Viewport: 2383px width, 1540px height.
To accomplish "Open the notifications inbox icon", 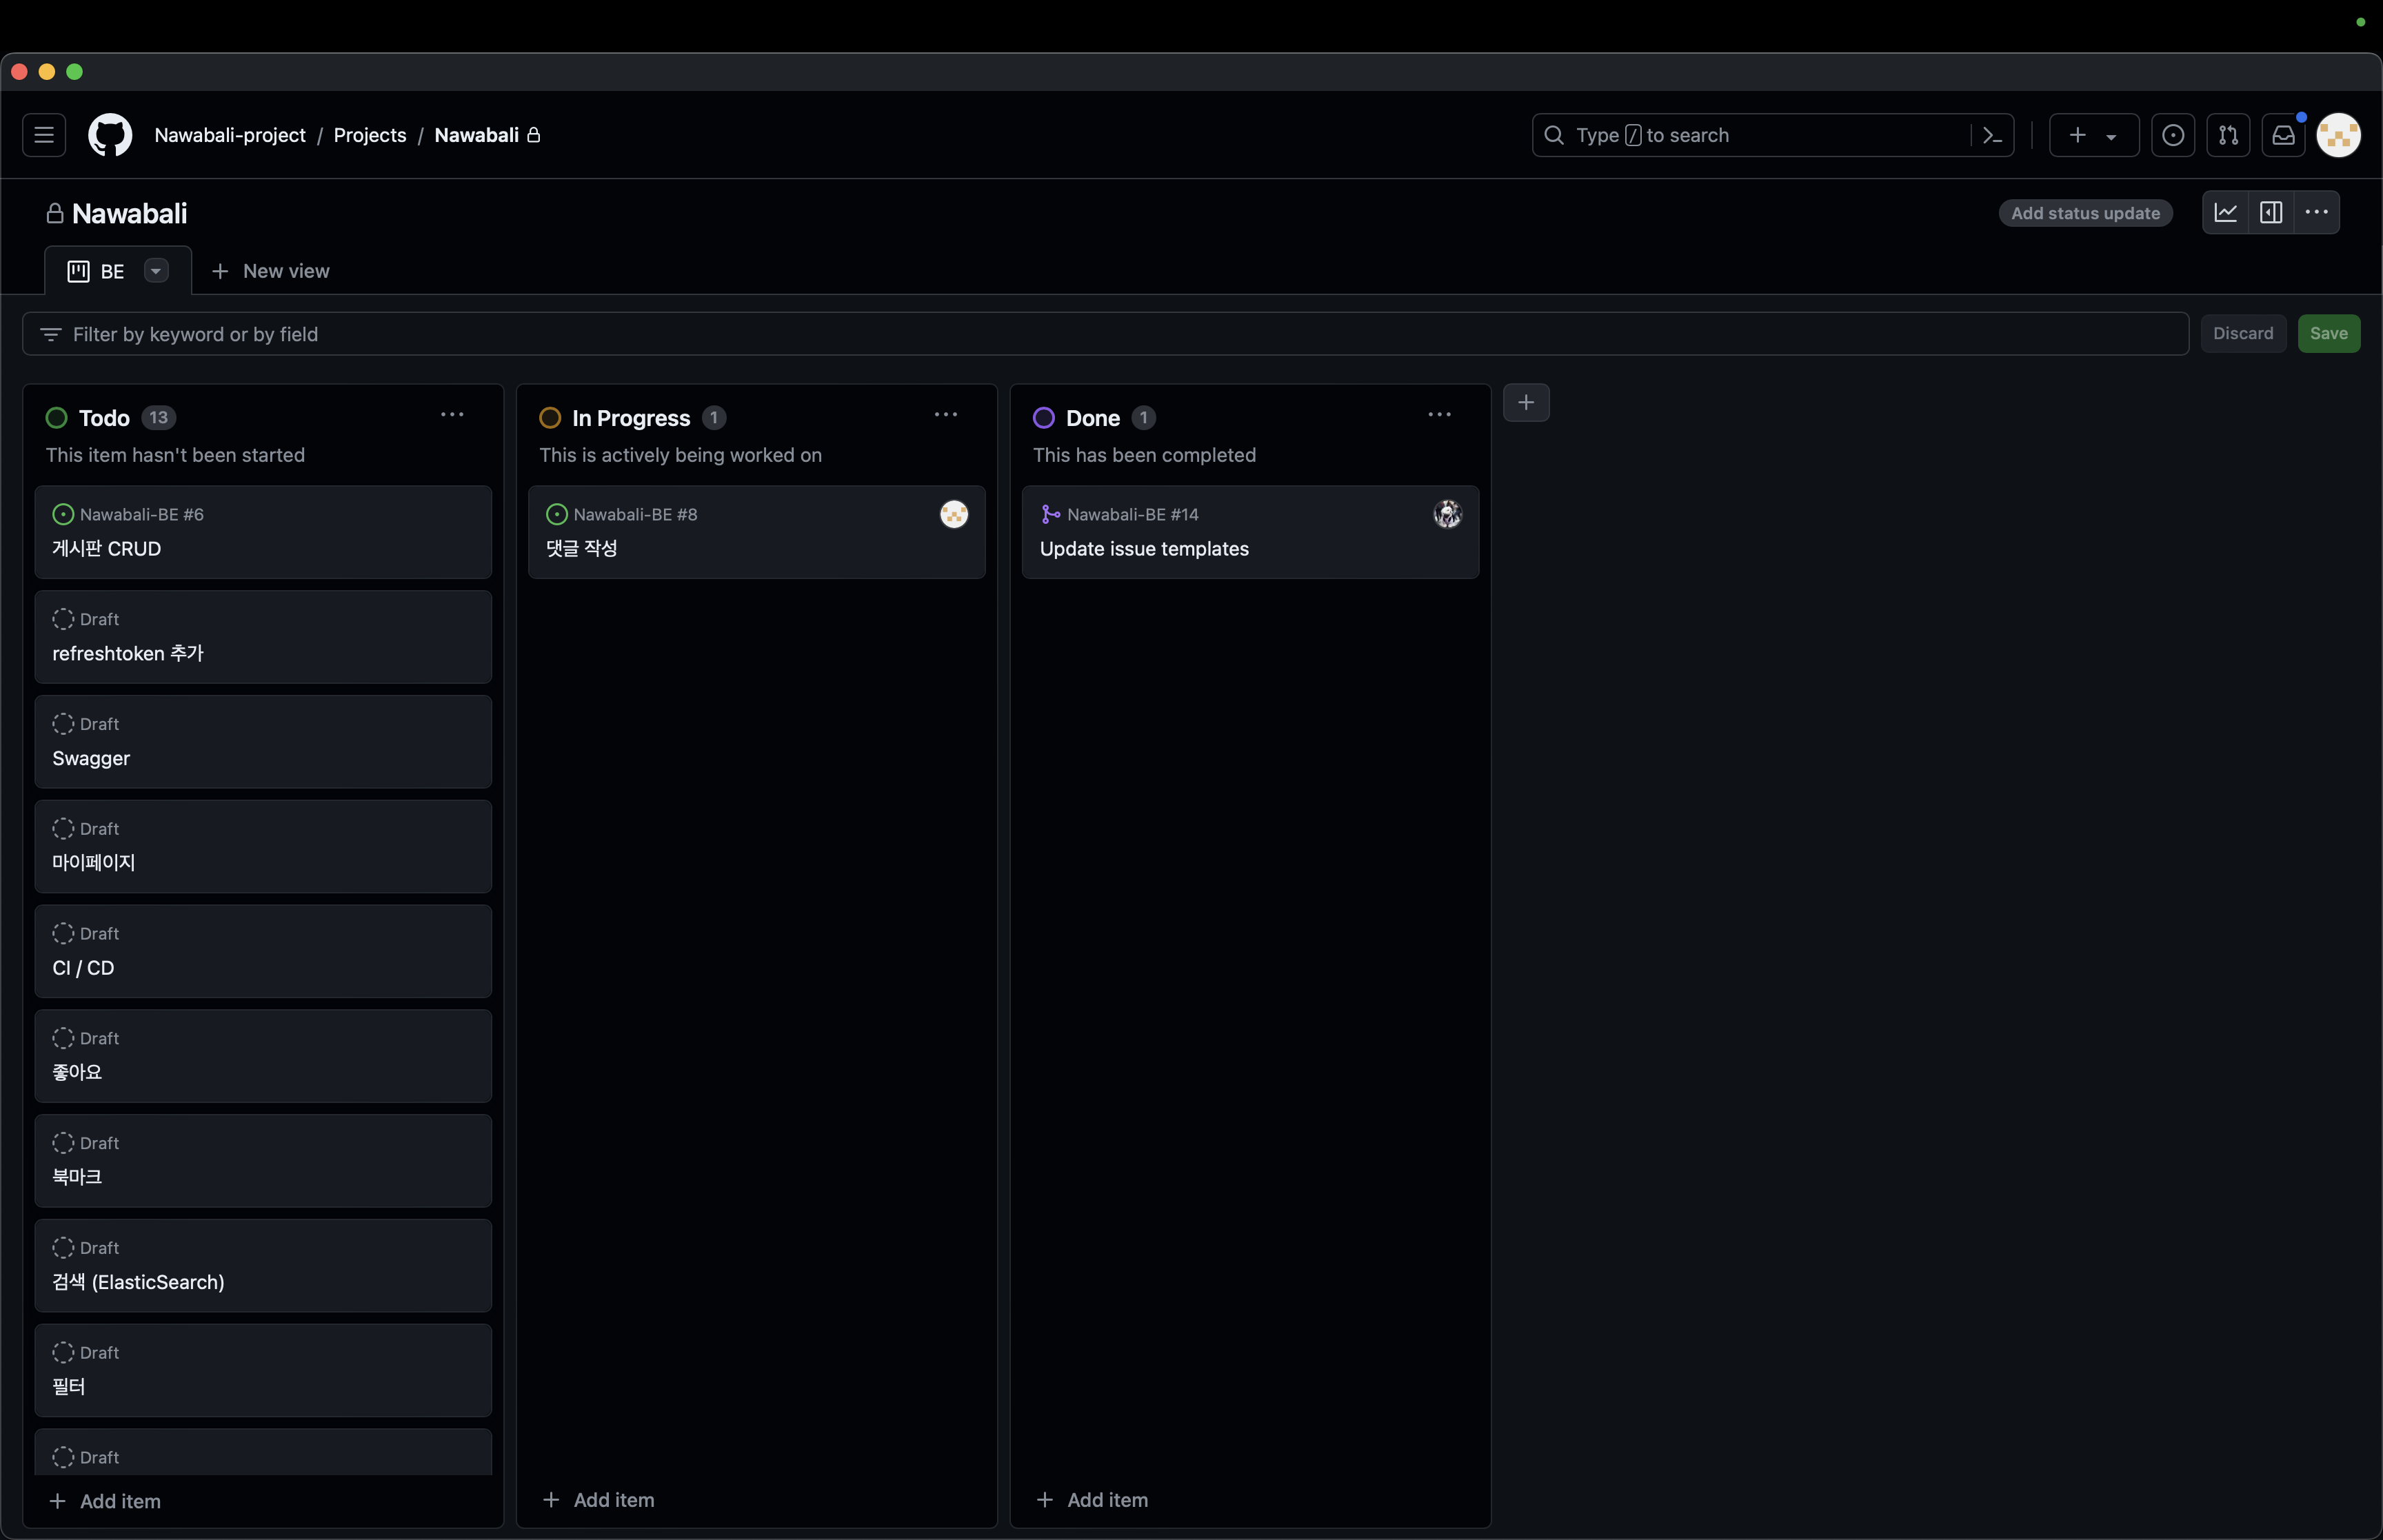I will (x=2284, y=135).
